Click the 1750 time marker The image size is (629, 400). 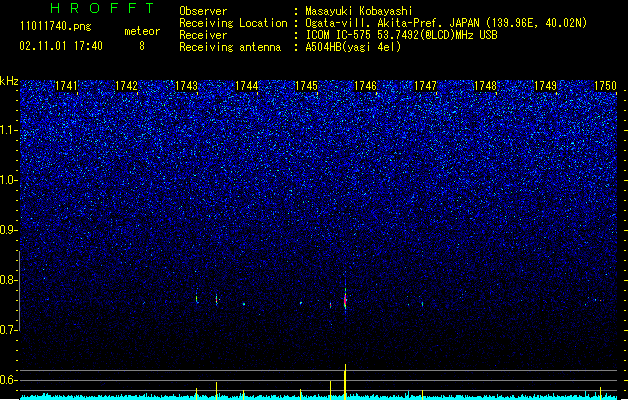tap(605, 86)
